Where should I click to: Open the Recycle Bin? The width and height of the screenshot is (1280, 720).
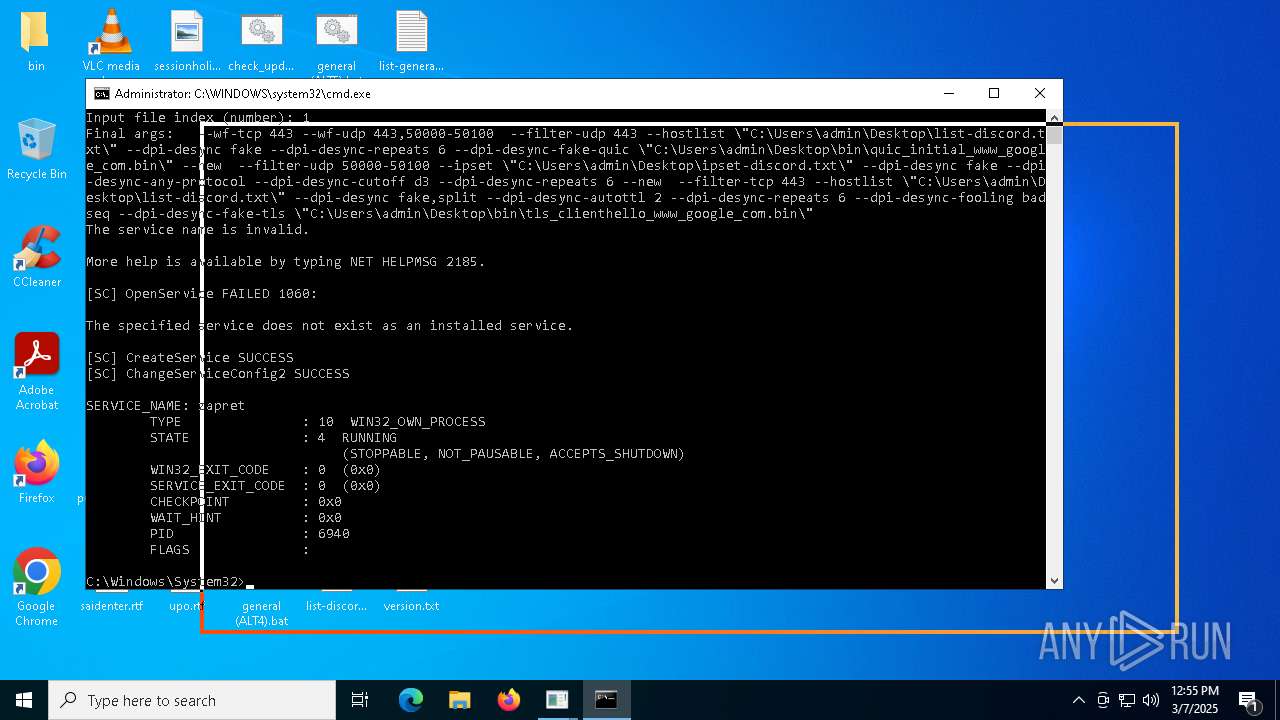(x=37, y=148)
